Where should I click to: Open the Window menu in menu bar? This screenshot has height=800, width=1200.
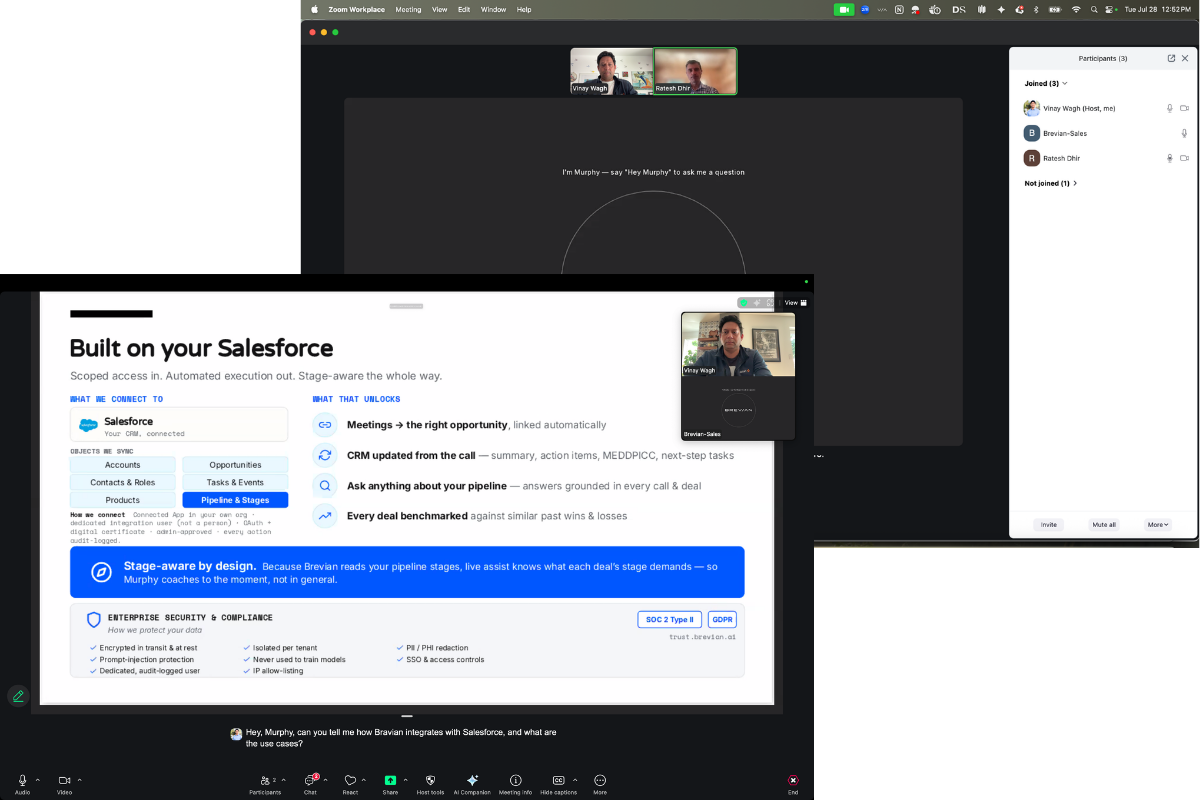493,9
